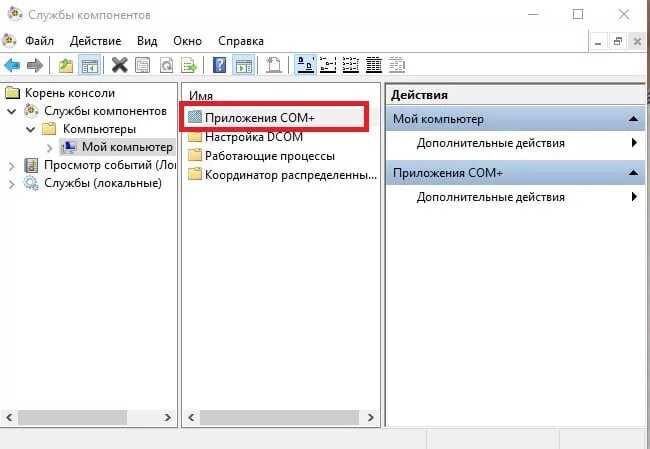Click right arrow of tree pane scrollbar
This screenshot has height=449, width=650.
tap(168, 417)
